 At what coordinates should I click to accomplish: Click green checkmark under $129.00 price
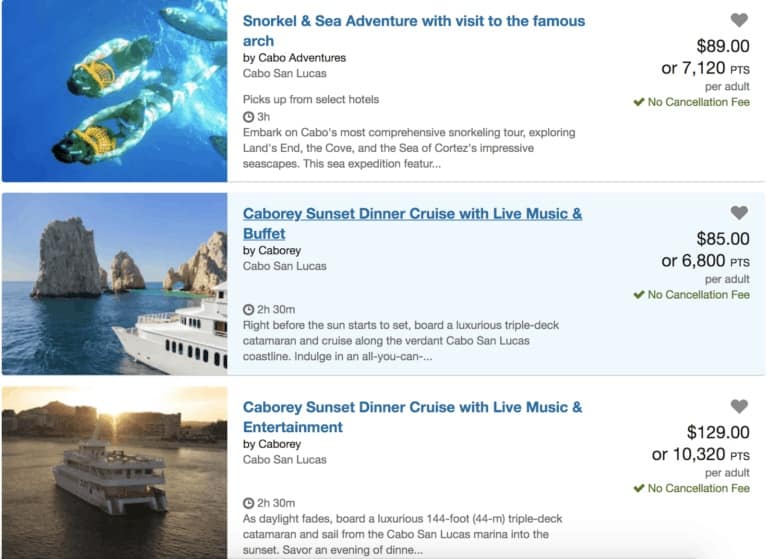(x=638, y=488)
